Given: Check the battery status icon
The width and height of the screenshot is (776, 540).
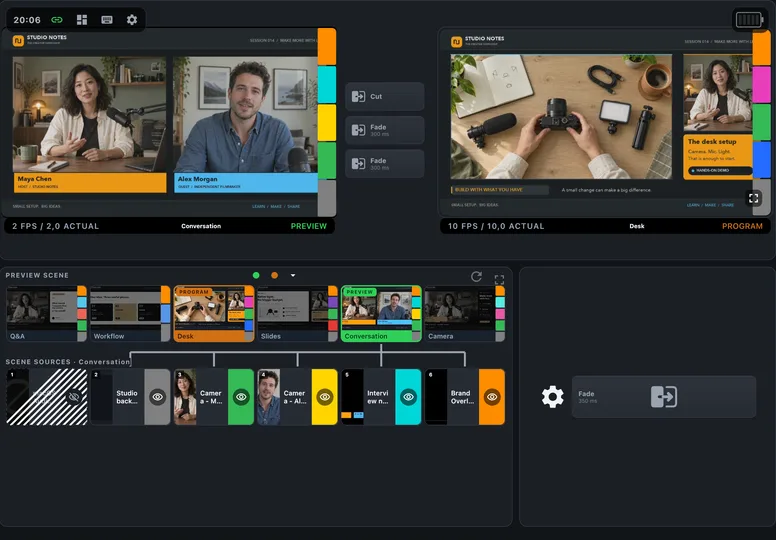Looking at the screenshot, I should tap(749, 20).
